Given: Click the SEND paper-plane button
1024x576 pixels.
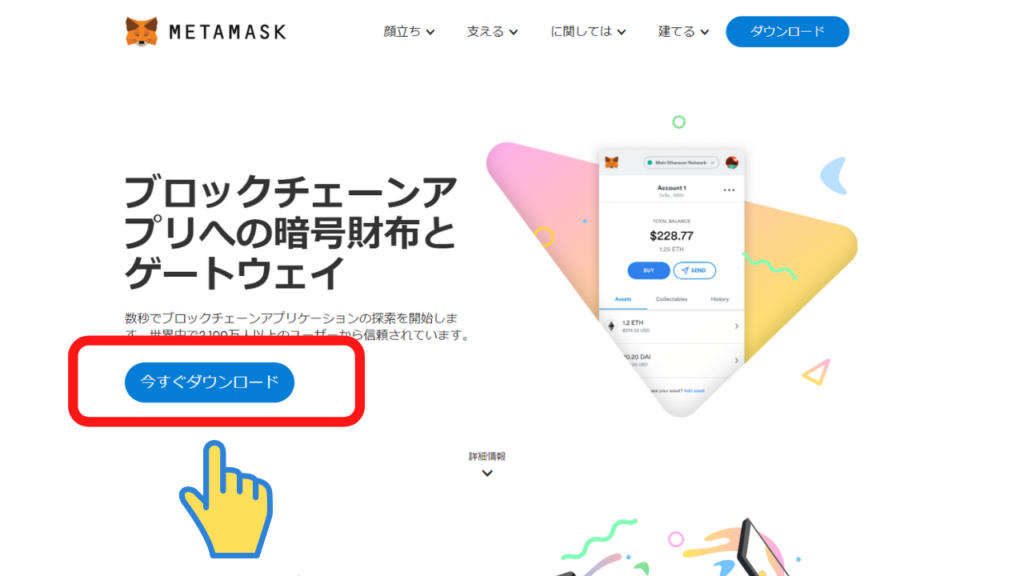Looking at the screenshot, I should [x=694, y=270].
